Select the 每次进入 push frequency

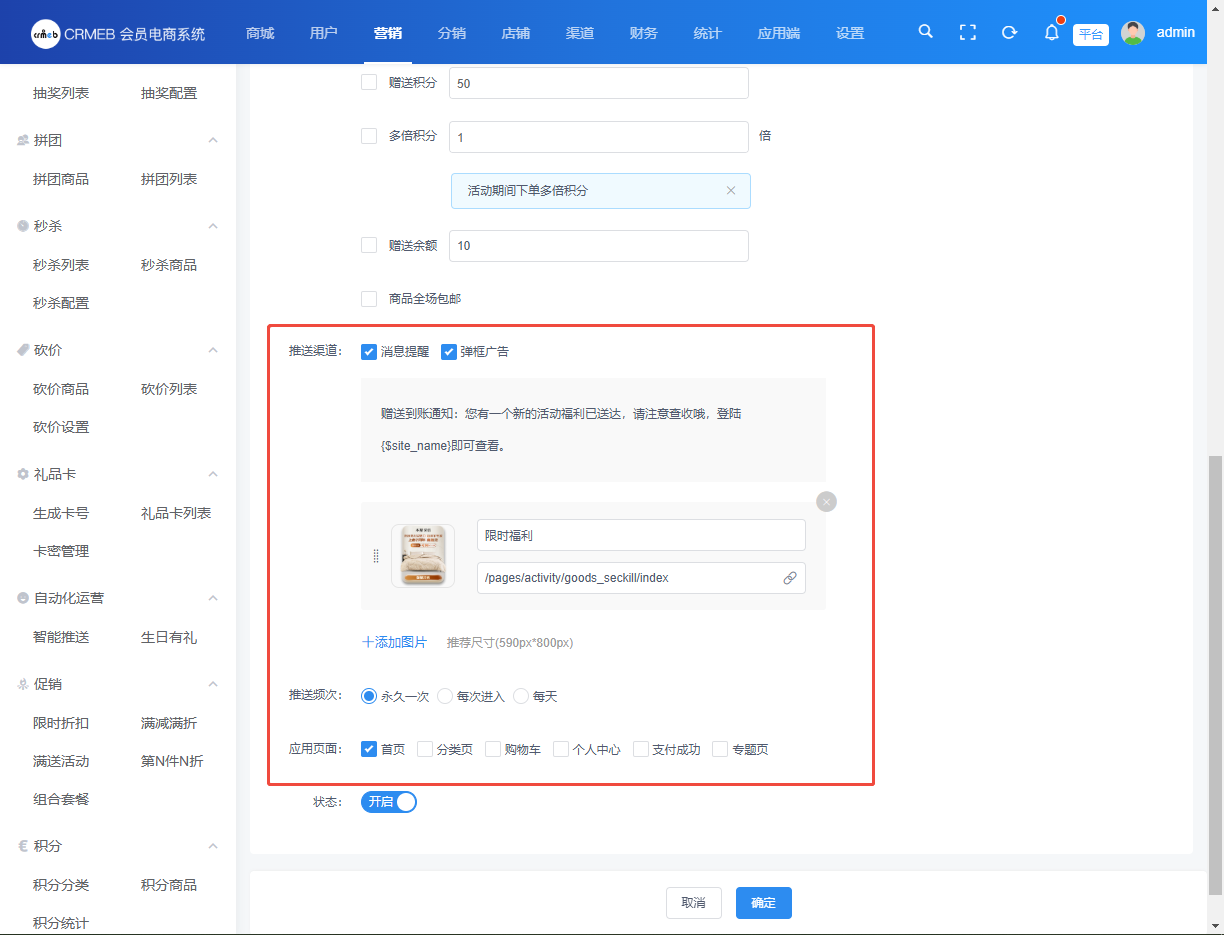coord(445,696)
